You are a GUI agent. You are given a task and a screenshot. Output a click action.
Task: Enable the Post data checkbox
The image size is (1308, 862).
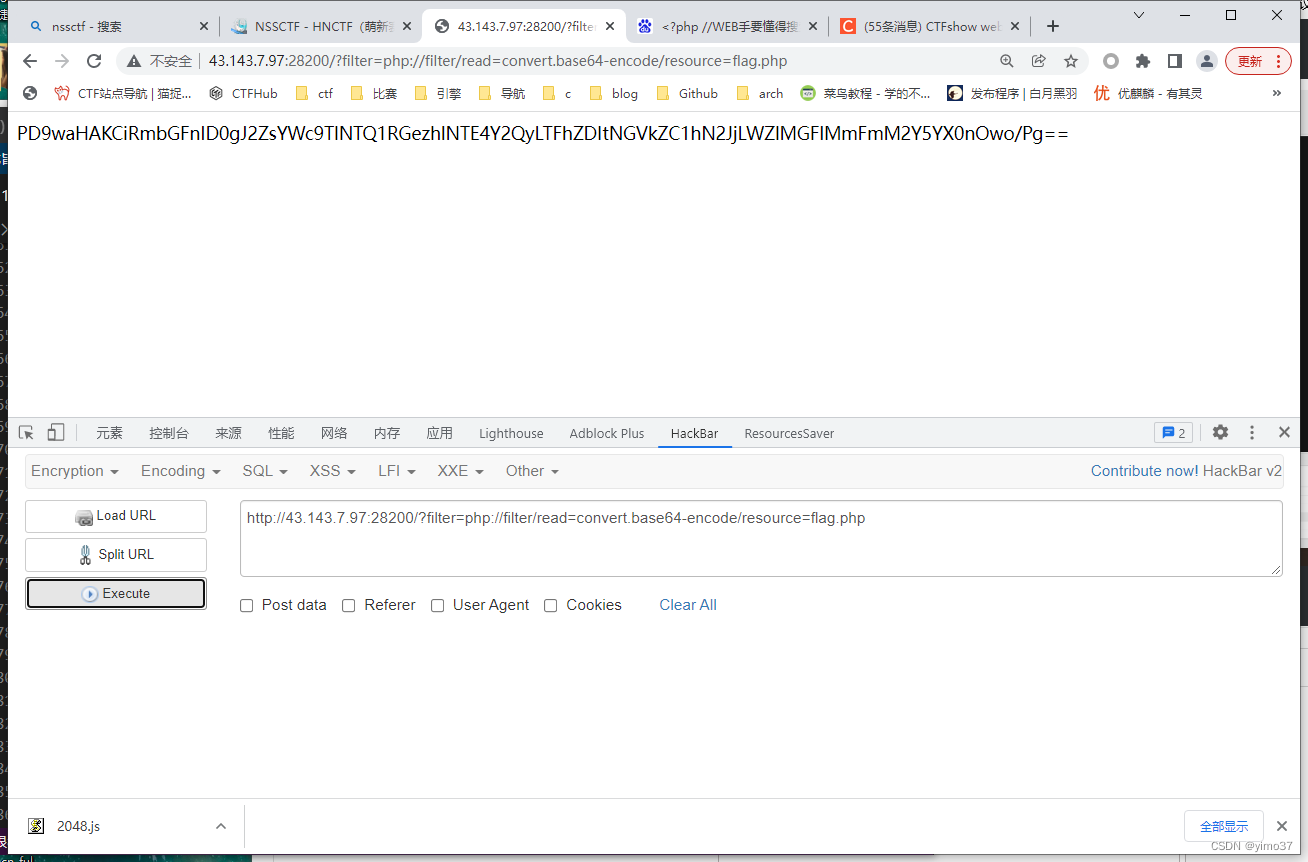(x=246, y=605)
